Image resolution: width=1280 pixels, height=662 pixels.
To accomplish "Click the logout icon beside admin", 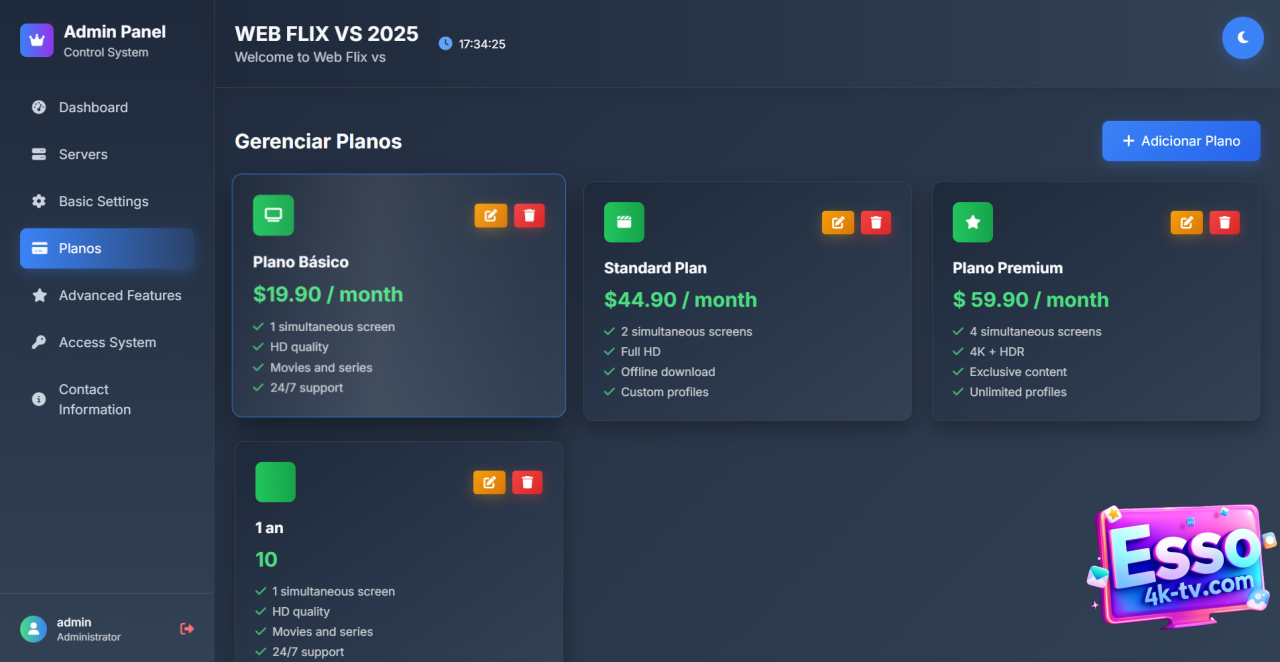I will [187, 629].
